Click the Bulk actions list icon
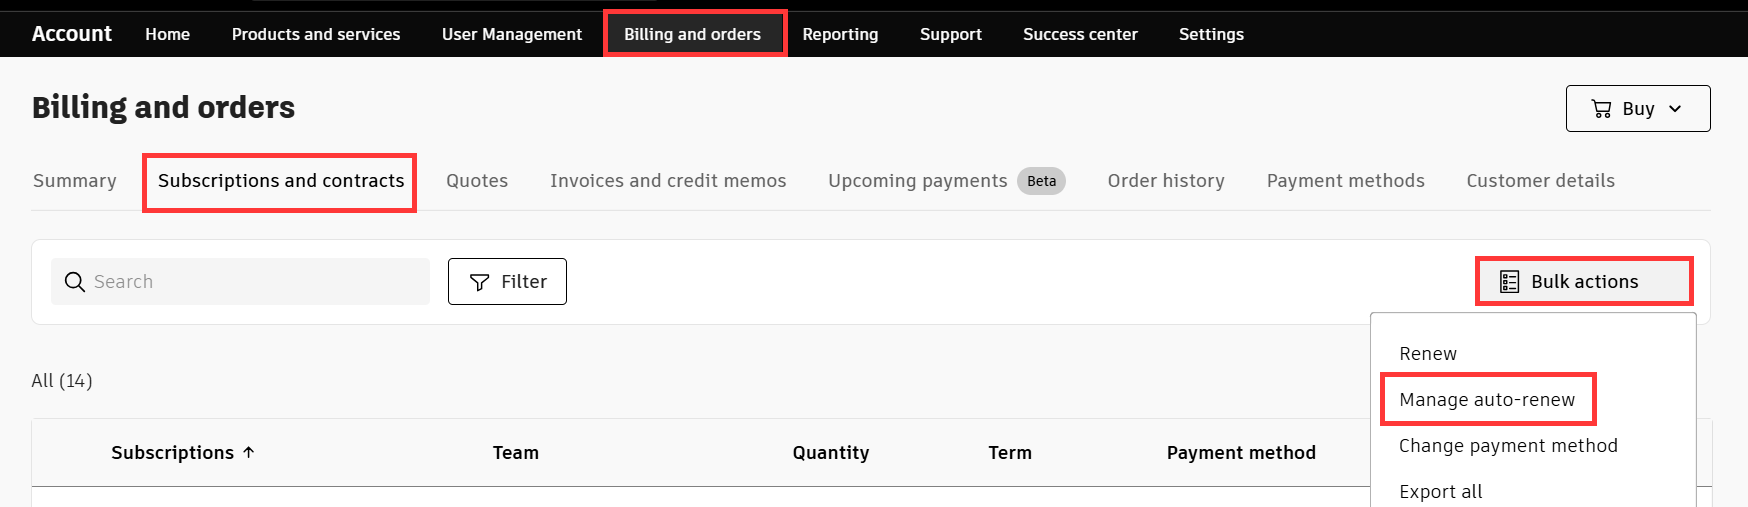 [x=1509, y=282]
